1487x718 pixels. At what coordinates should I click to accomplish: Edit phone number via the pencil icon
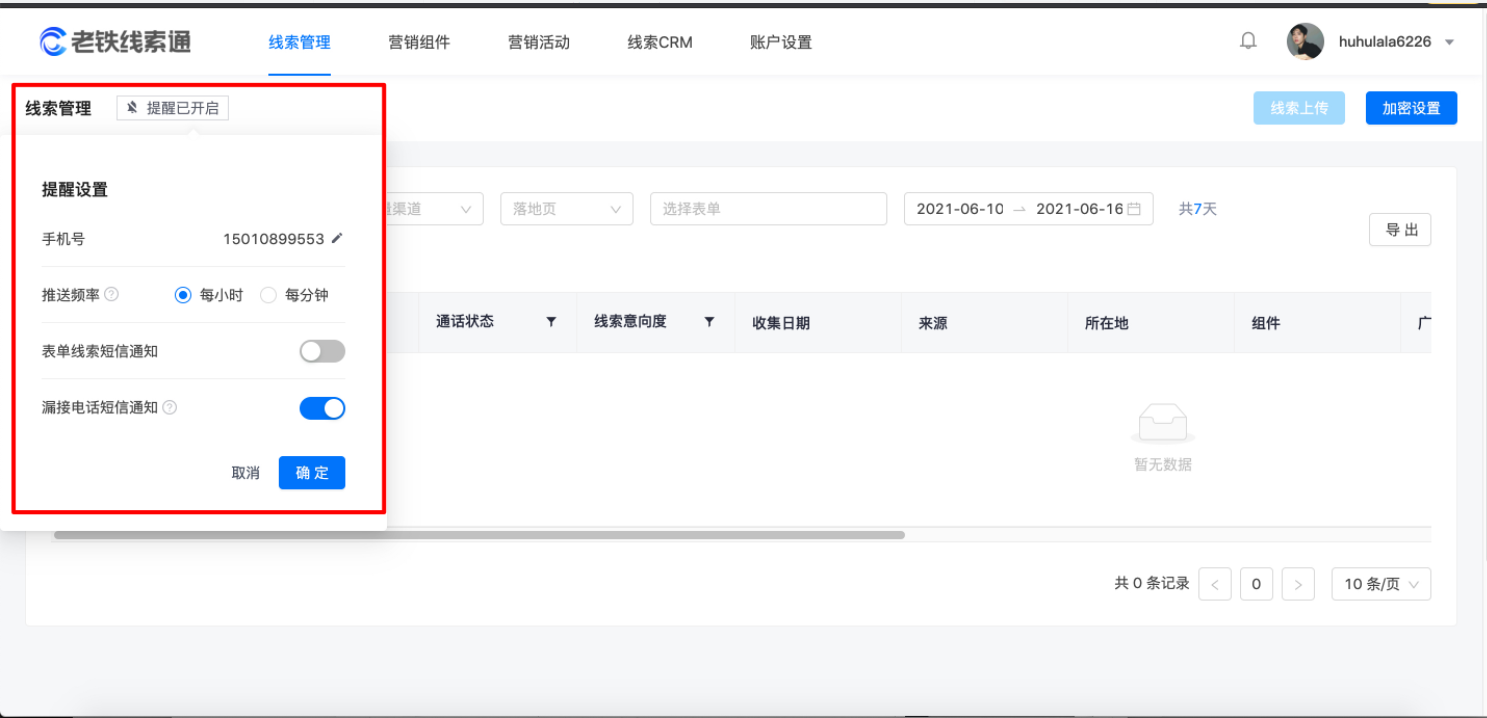336,238
